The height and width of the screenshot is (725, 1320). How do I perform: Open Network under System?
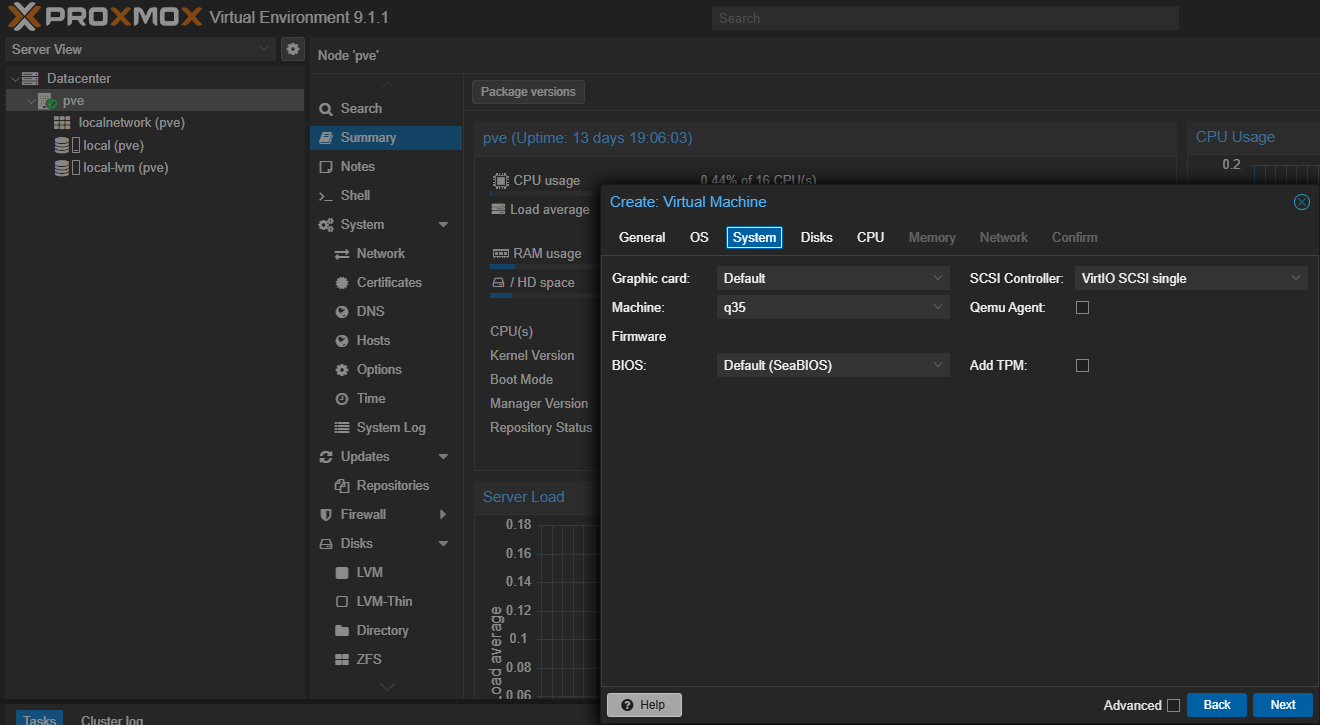click(x=386, y=253)
